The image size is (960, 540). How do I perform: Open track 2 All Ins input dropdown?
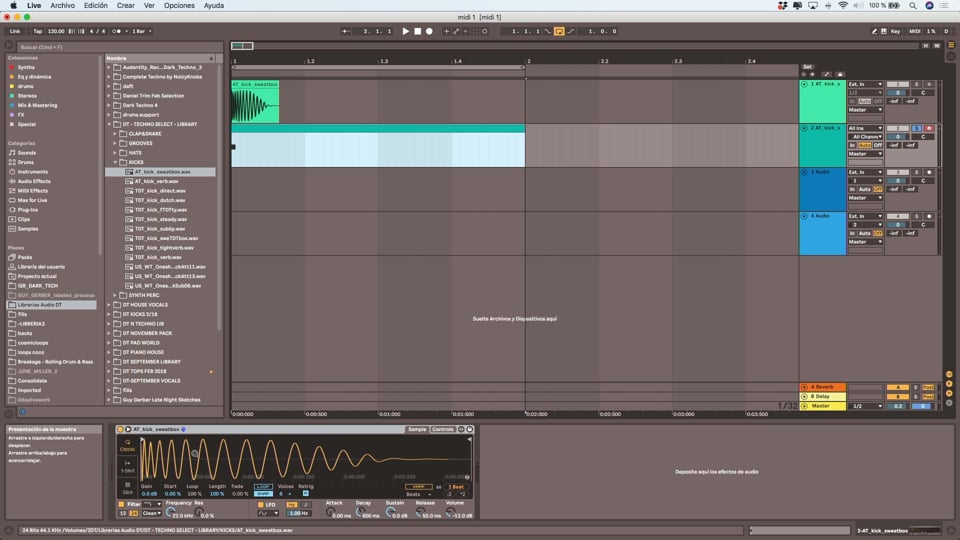pos(865,128)
